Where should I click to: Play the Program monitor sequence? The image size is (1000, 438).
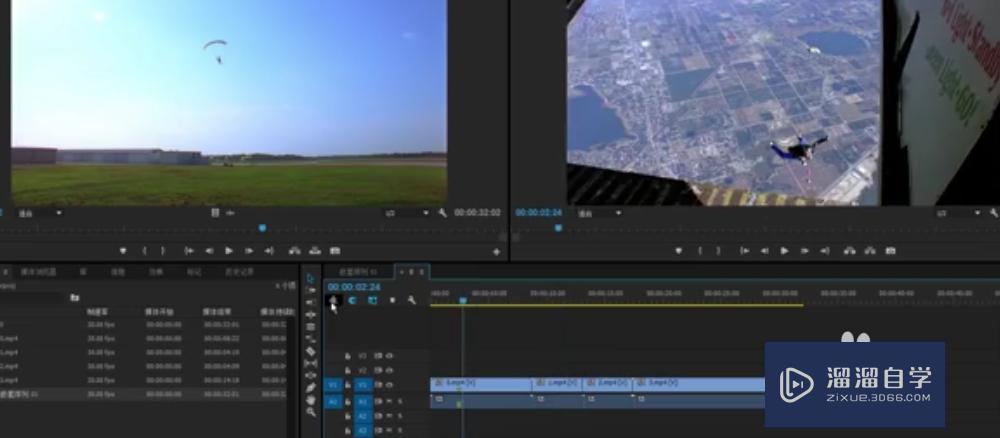coord(784,251)
